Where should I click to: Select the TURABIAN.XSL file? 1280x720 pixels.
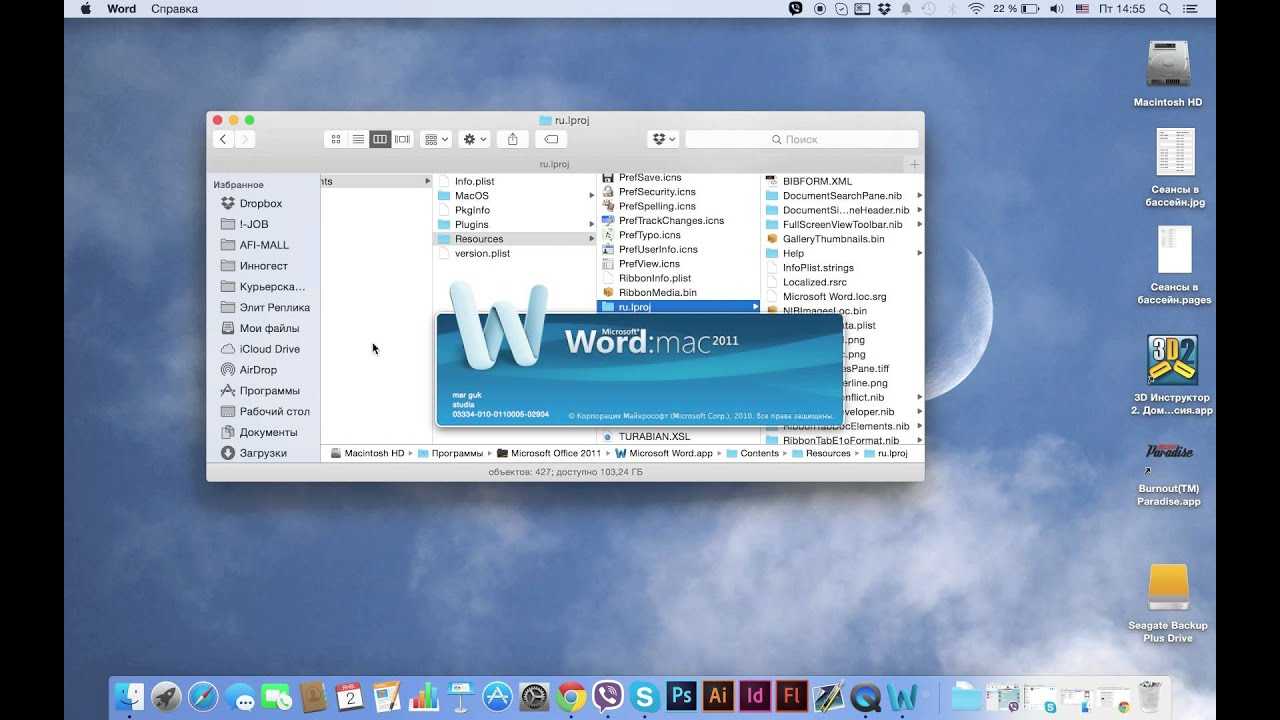[654, 437]
